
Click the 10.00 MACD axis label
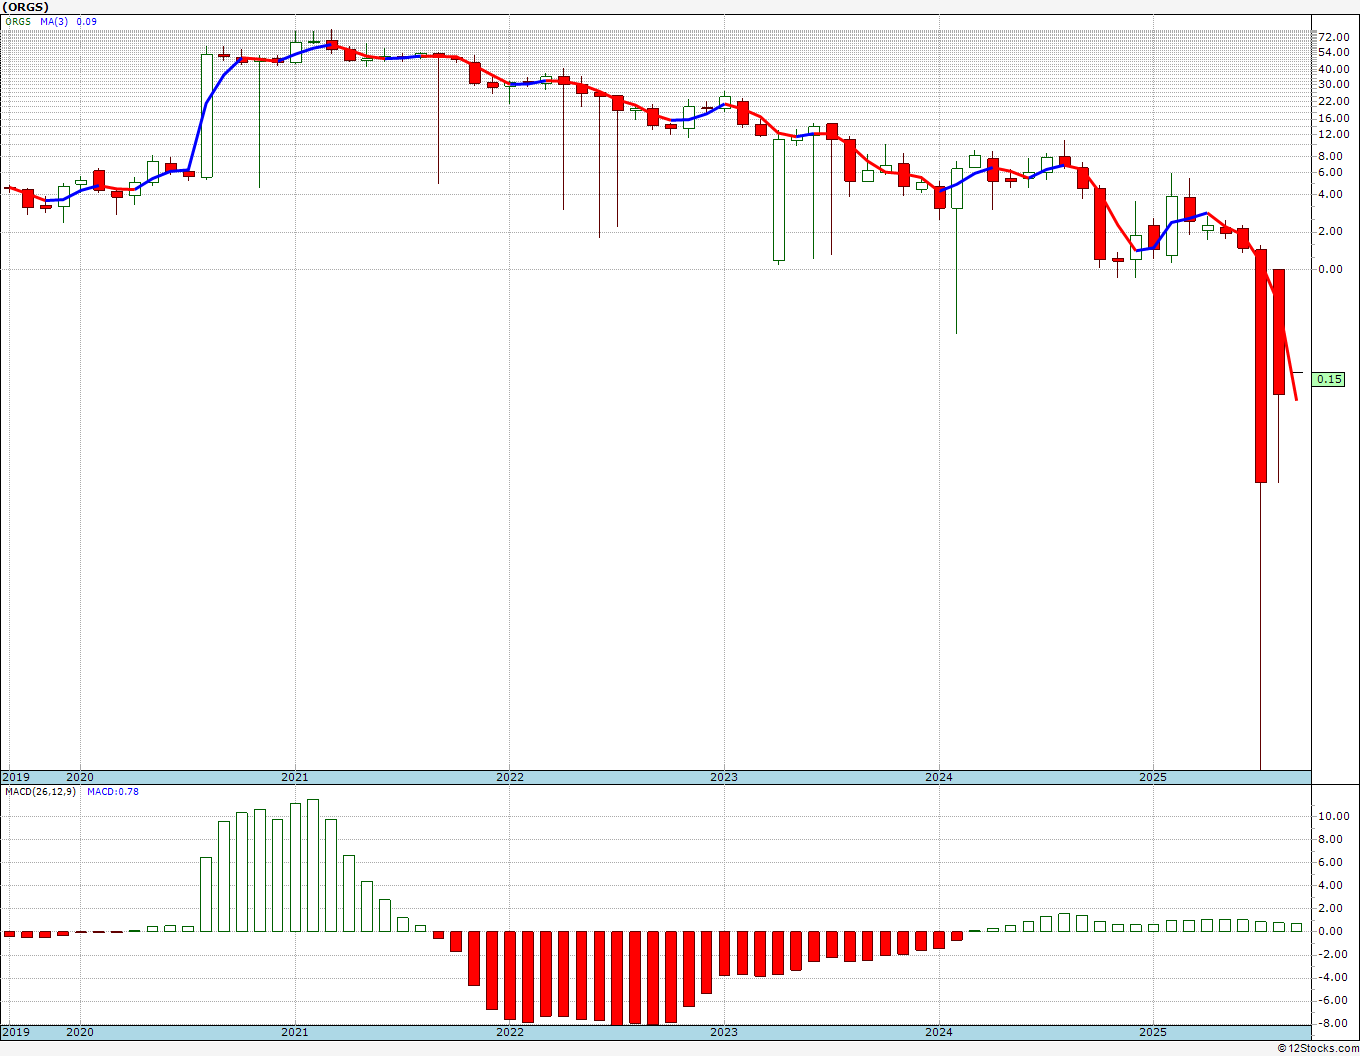click(x=1332, y=816)
